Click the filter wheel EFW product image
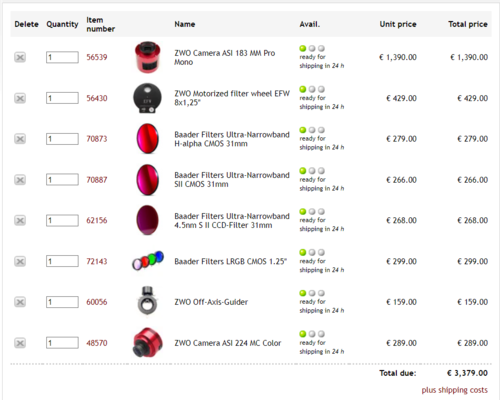500x400 pixels. click(x=147, y=98)
